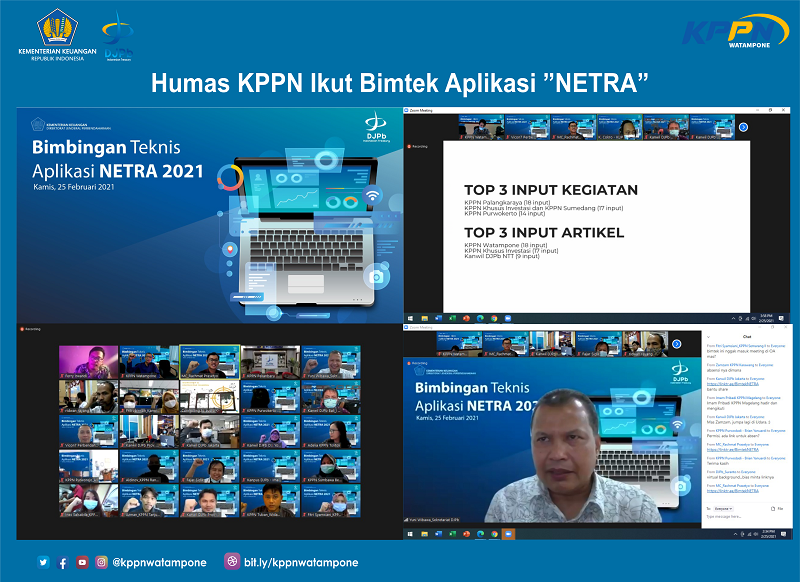Click the Facebook icon in the footer
This screenshot has width=800, height=582.
point(63,563)
